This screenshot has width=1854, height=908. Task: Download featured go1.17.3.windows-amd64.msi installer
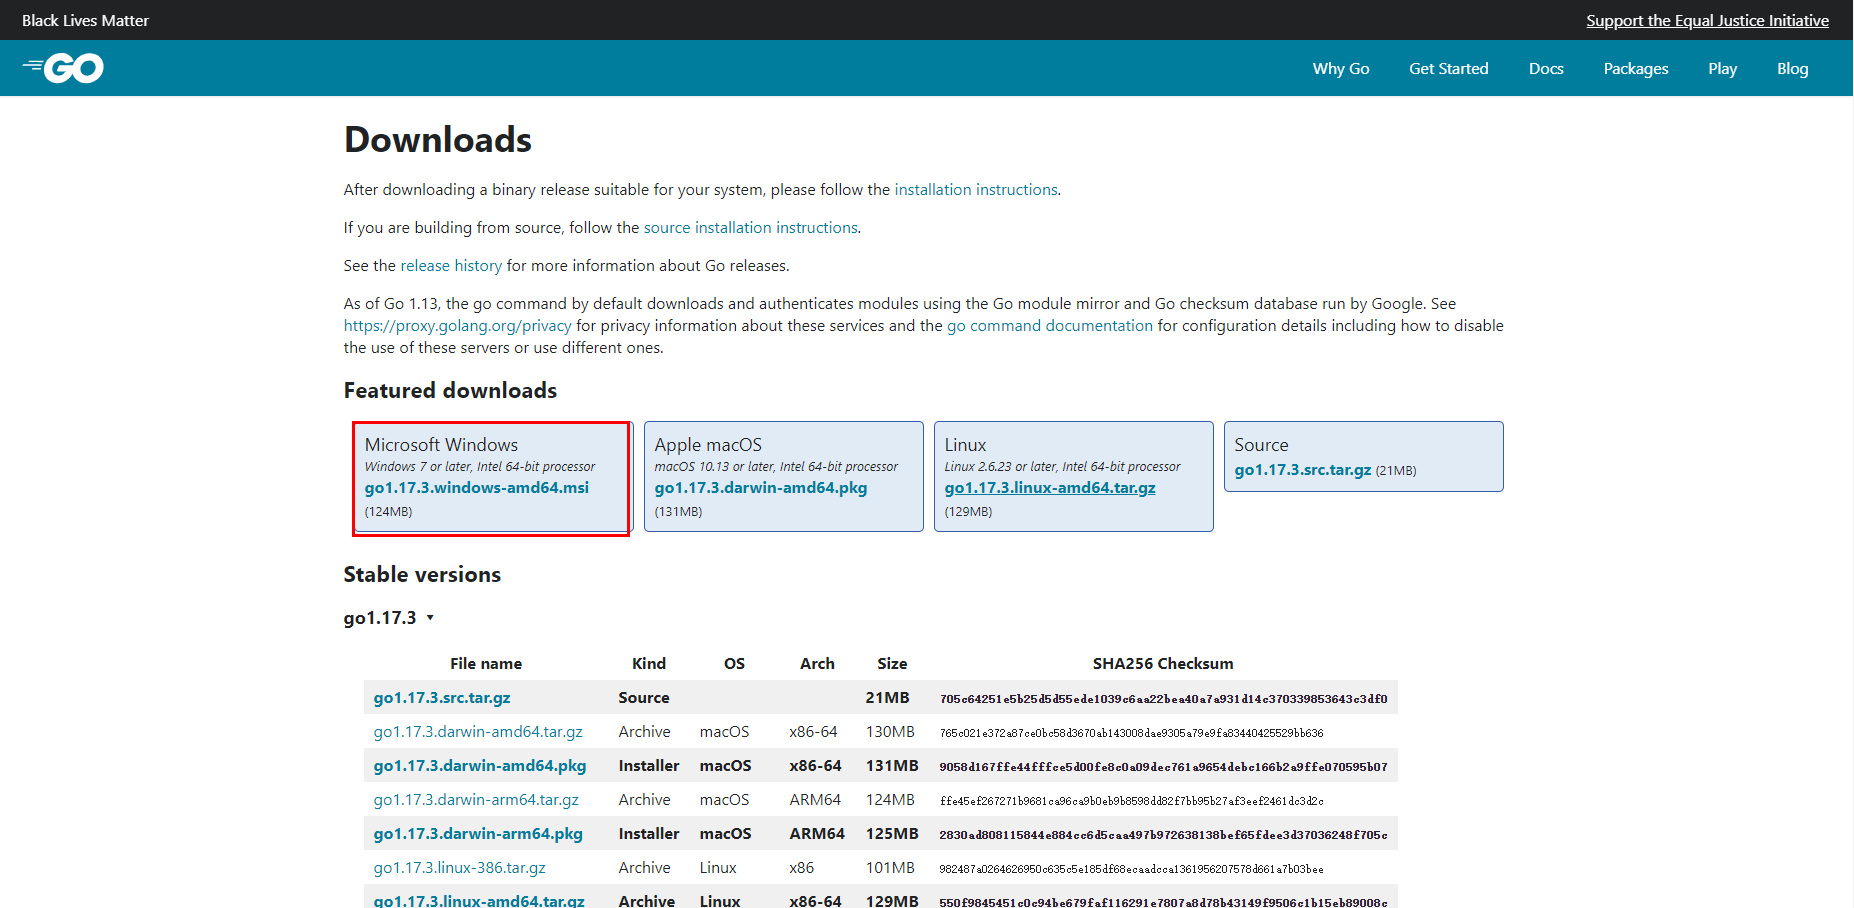coord(477,488)
